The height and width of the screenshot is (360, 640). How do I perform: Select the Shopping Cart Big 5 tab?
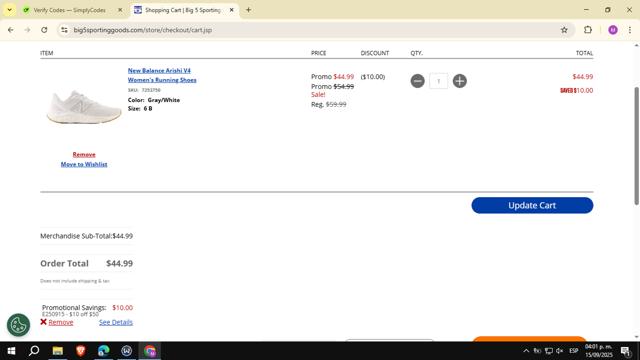pyautogui.click(x=183, y=10)
